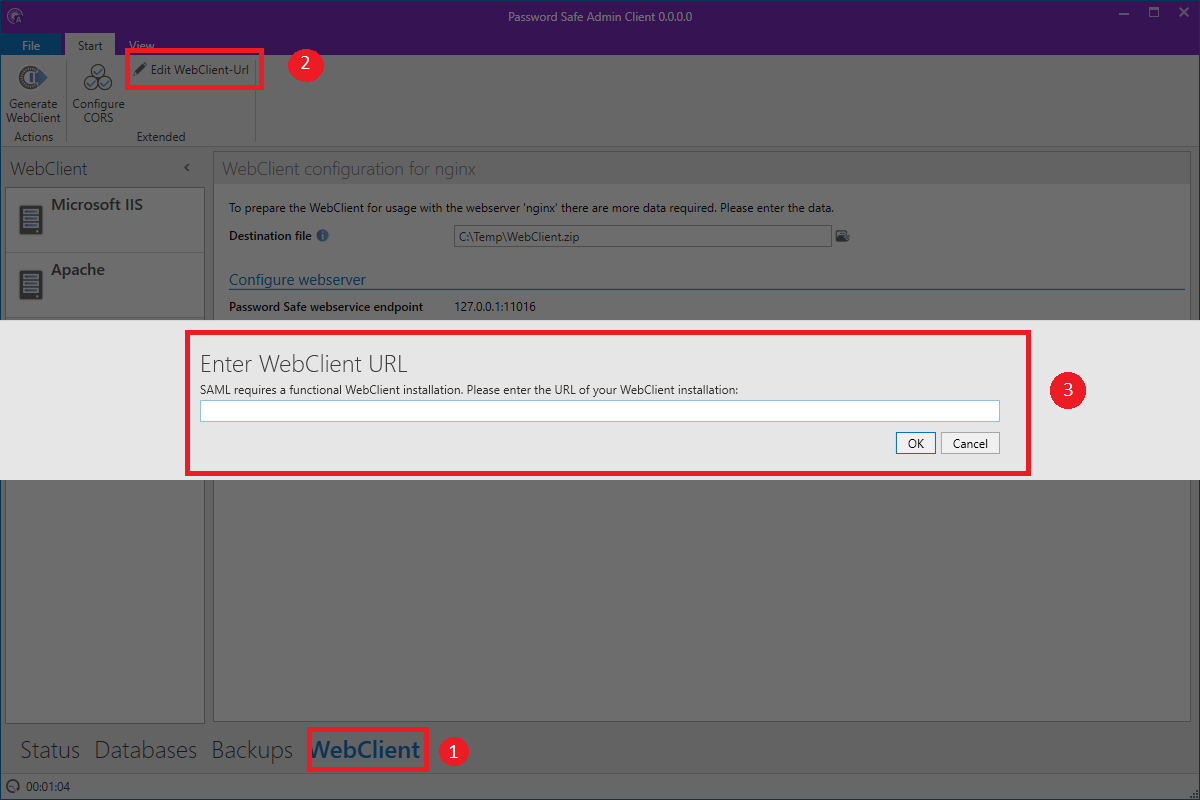1200x800 pixels.
Task: Cancel the Enter WebClient URL dialog
Action: [970, 443]
